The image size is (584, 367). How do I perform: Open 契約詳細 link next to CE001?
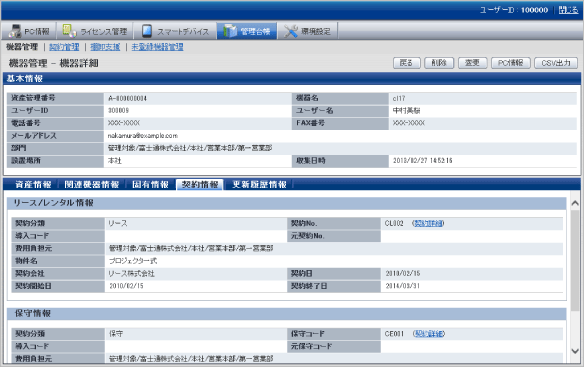tap(429, 333)
